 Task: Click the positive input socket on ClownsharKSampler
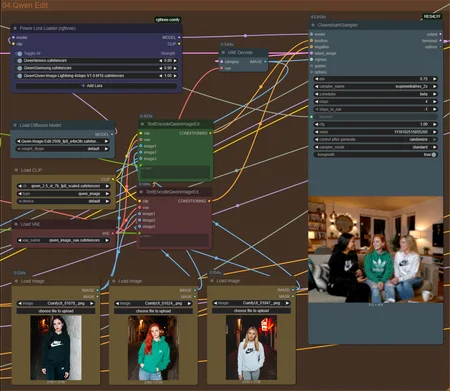coord(311,40)
